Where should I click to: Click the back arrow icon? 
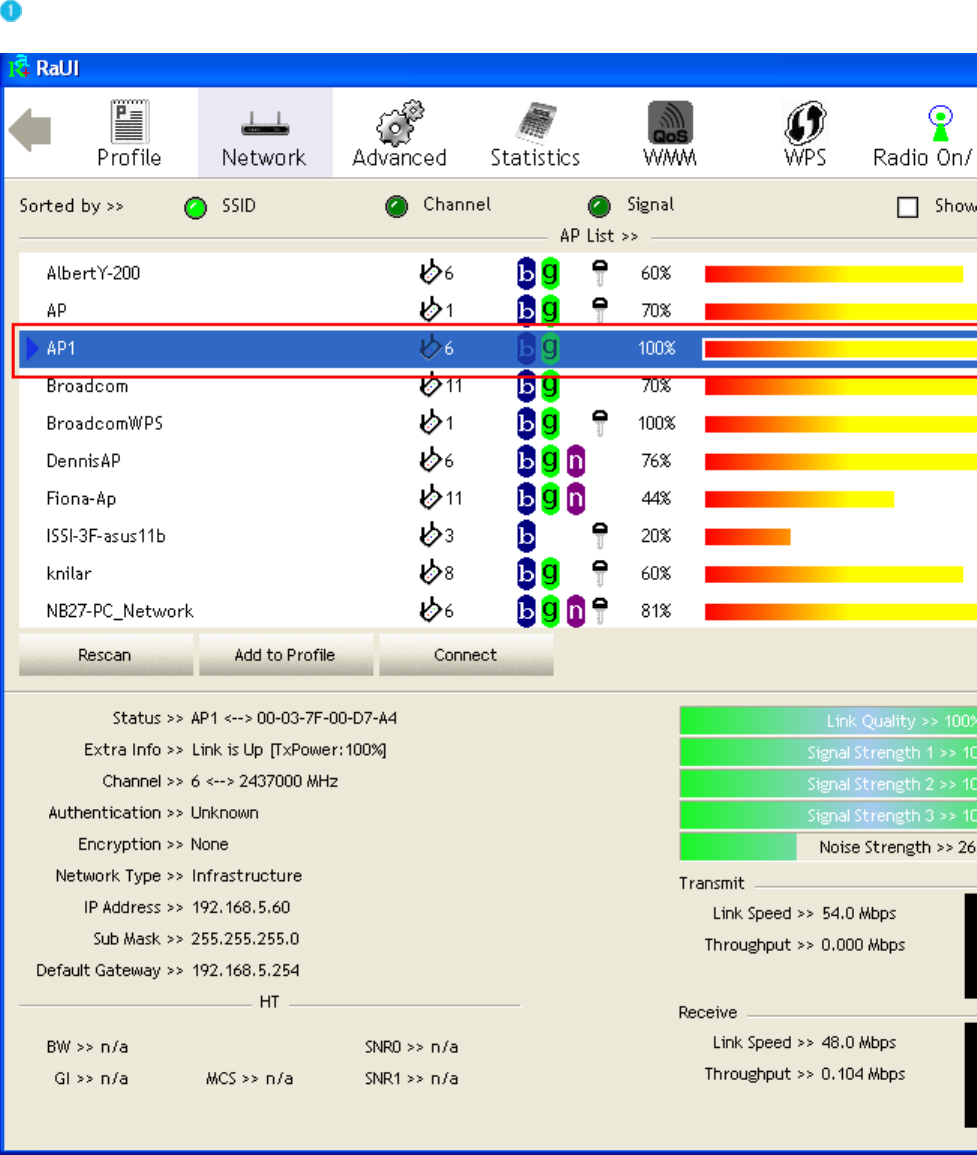point(30,130)
